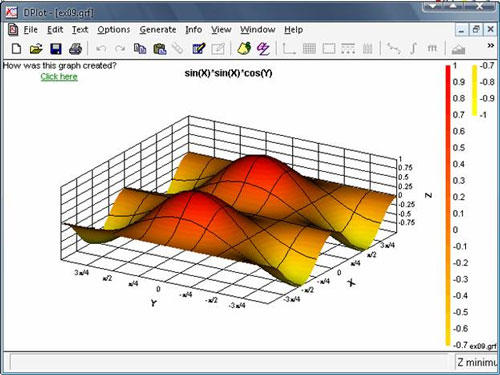Click the paperclip link icon
This screenshot has height=375, width=500.
(178, 49)
